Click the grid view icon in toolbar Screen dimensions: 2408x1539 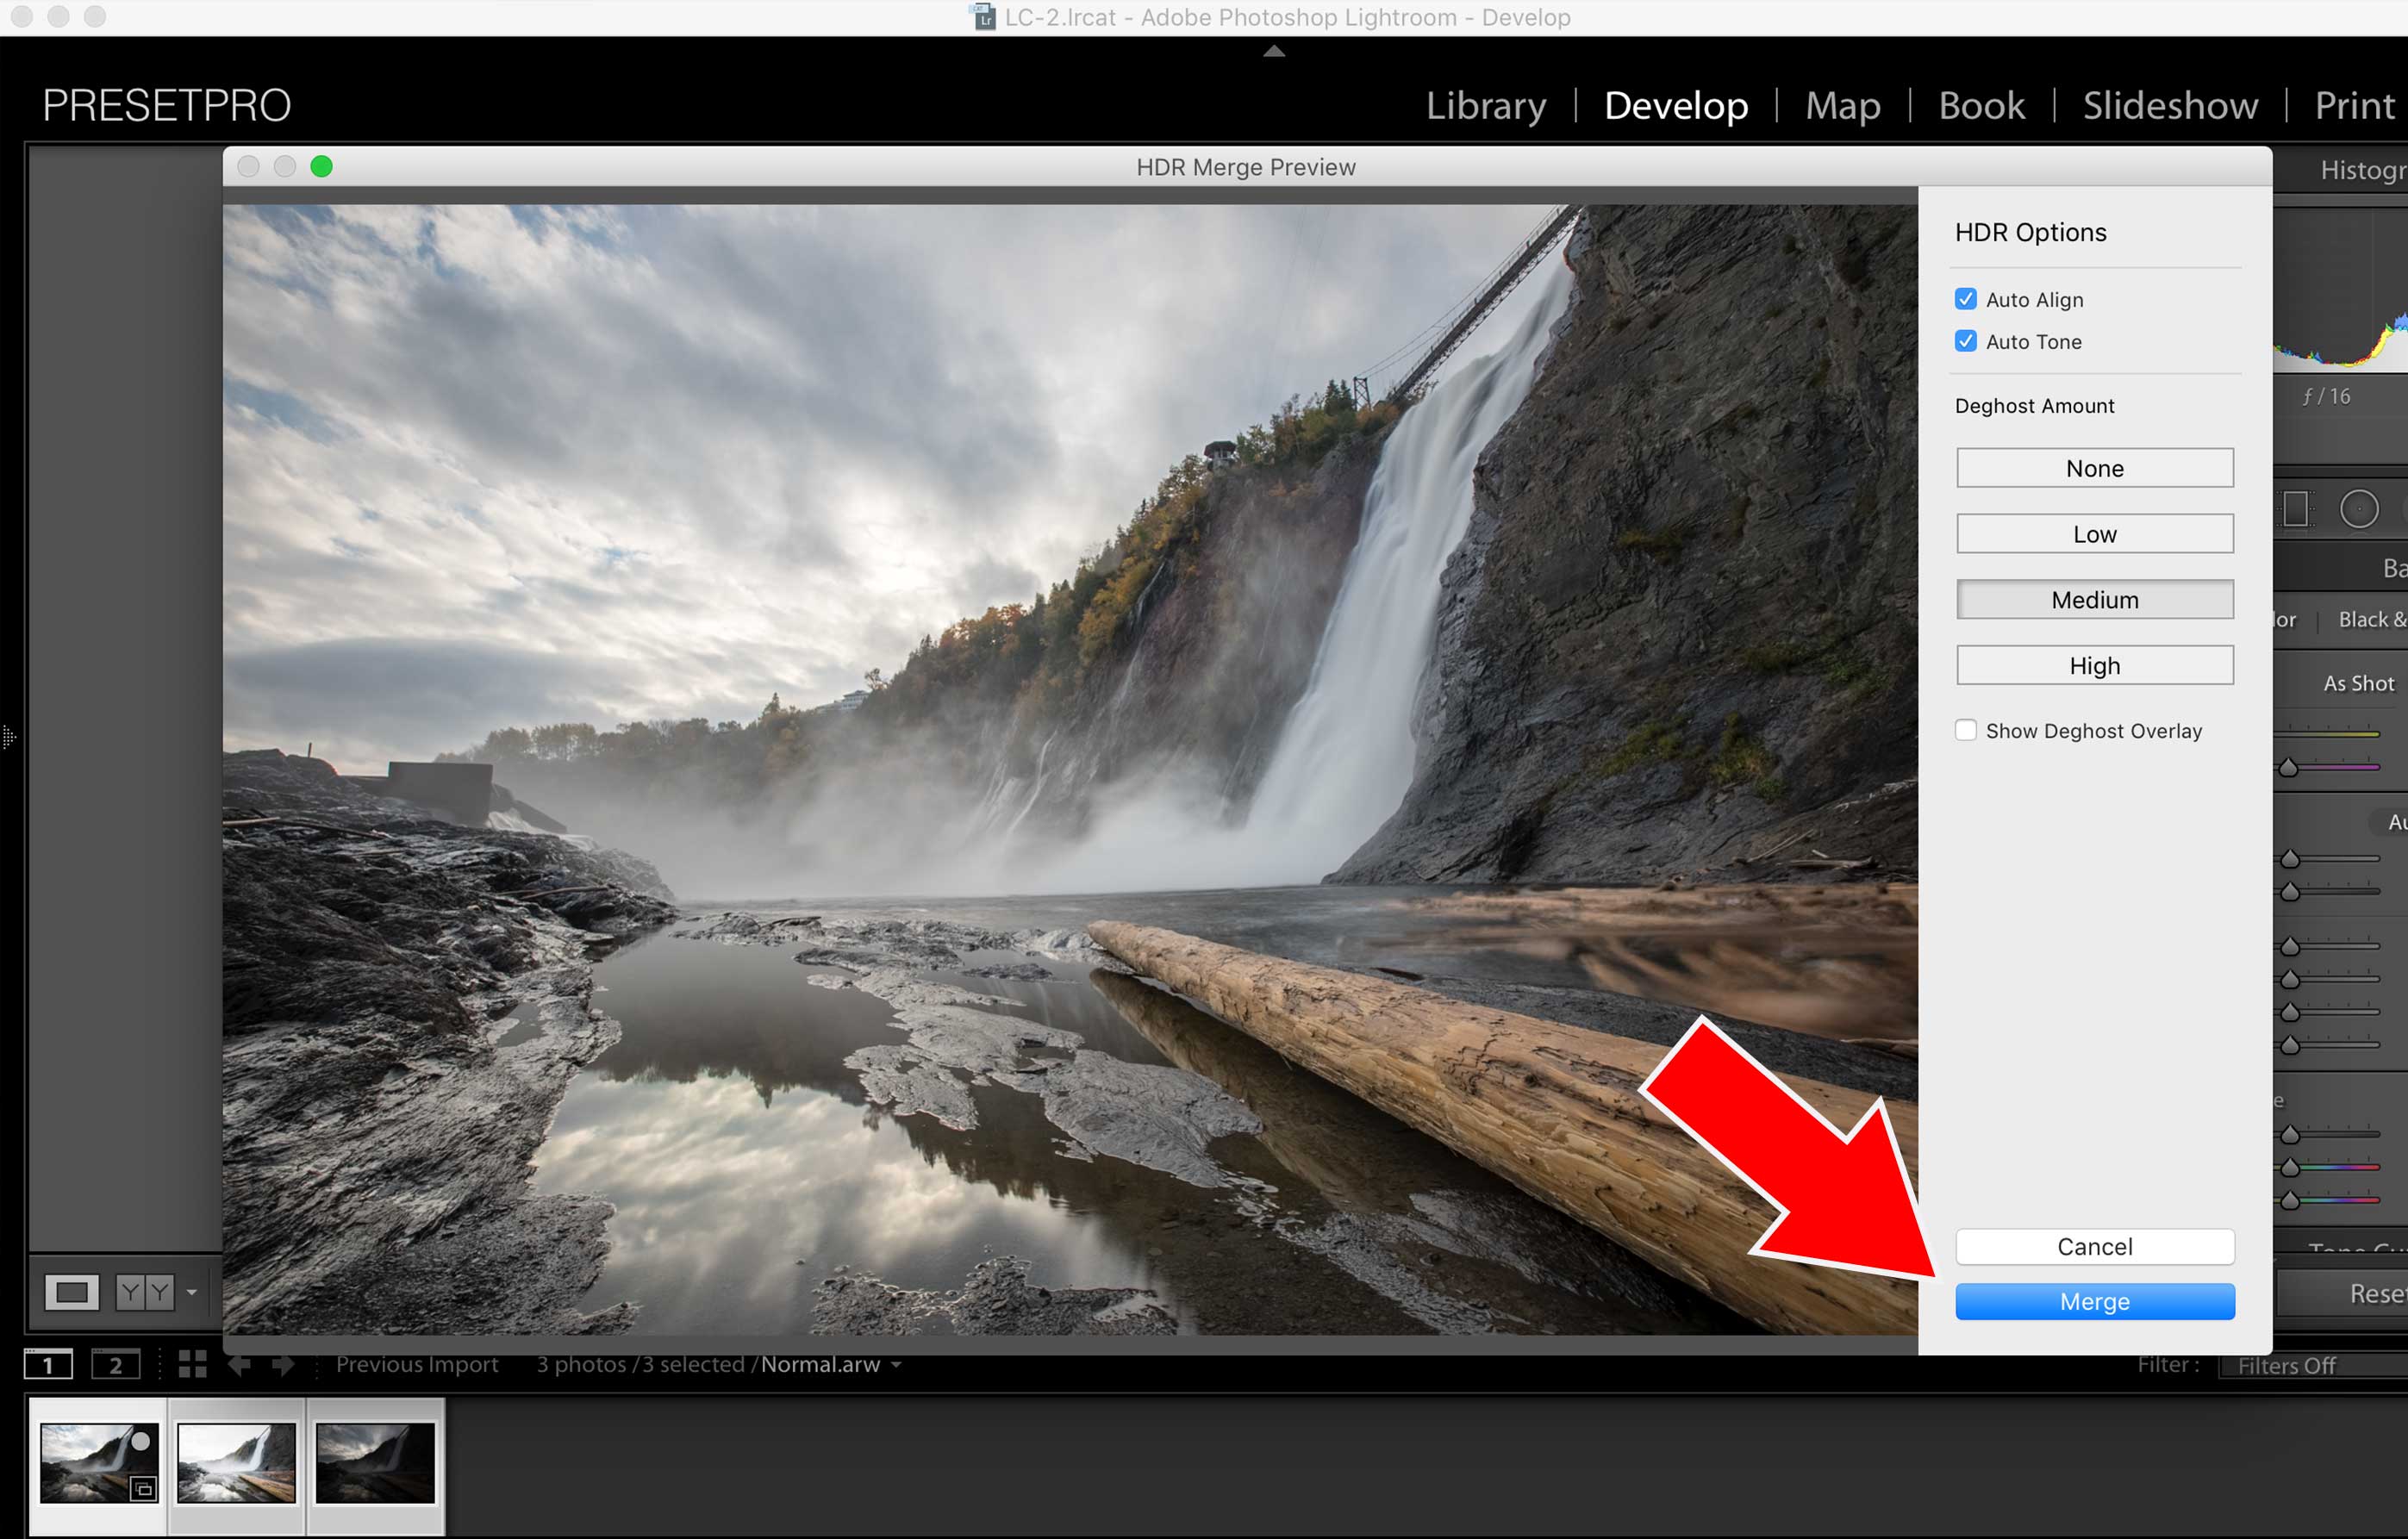coord(191,1367)
